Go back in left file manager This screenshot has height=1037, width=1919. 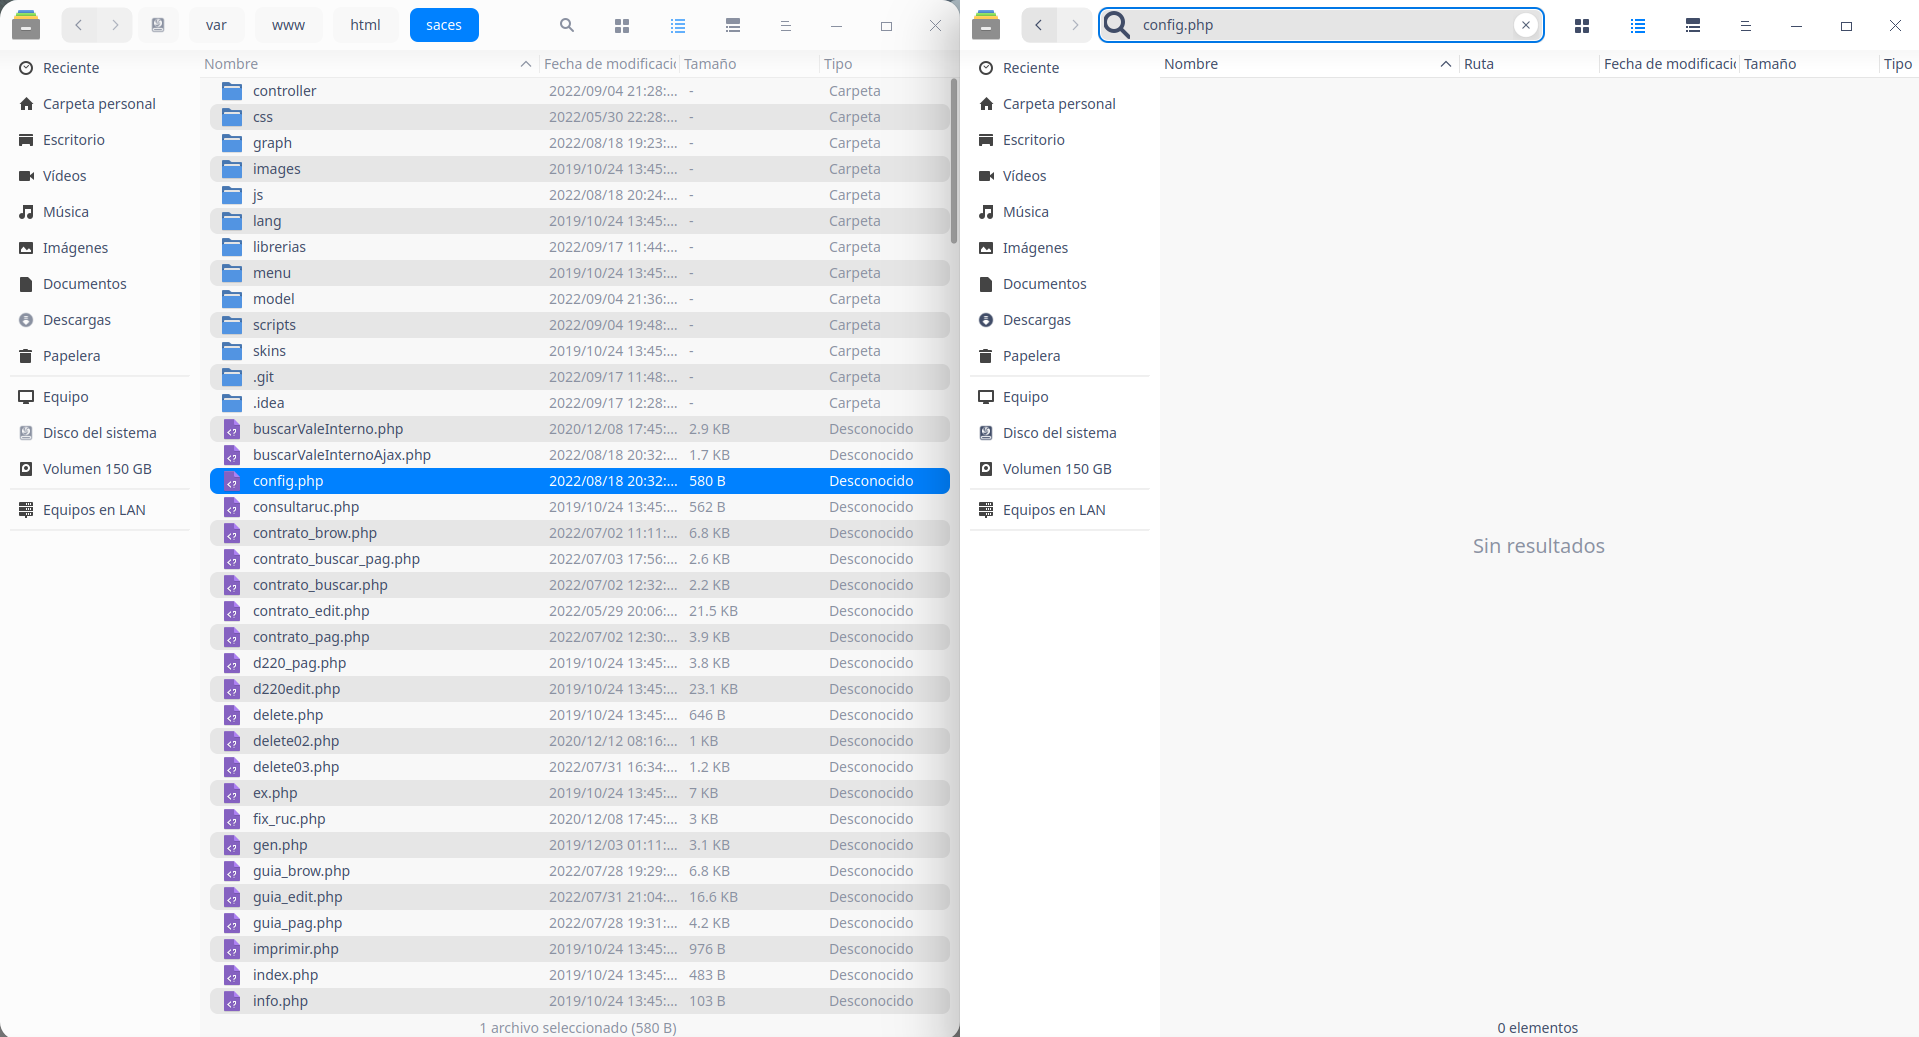[79, 25]
